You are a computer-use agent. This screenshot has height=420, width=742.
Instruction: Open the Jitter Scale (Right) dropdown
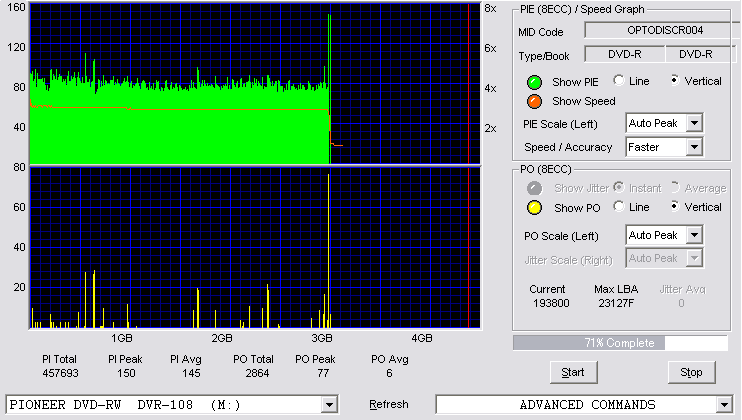coord(694,258)
